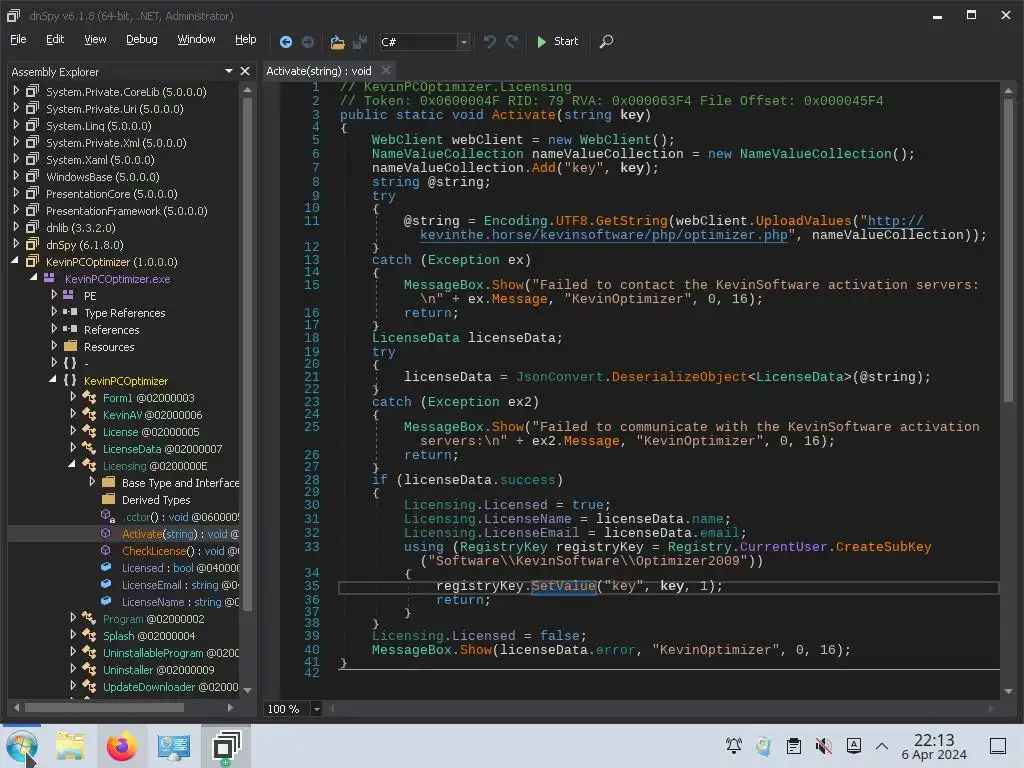
Task: Click the References node icon
Action: (70, 328)
